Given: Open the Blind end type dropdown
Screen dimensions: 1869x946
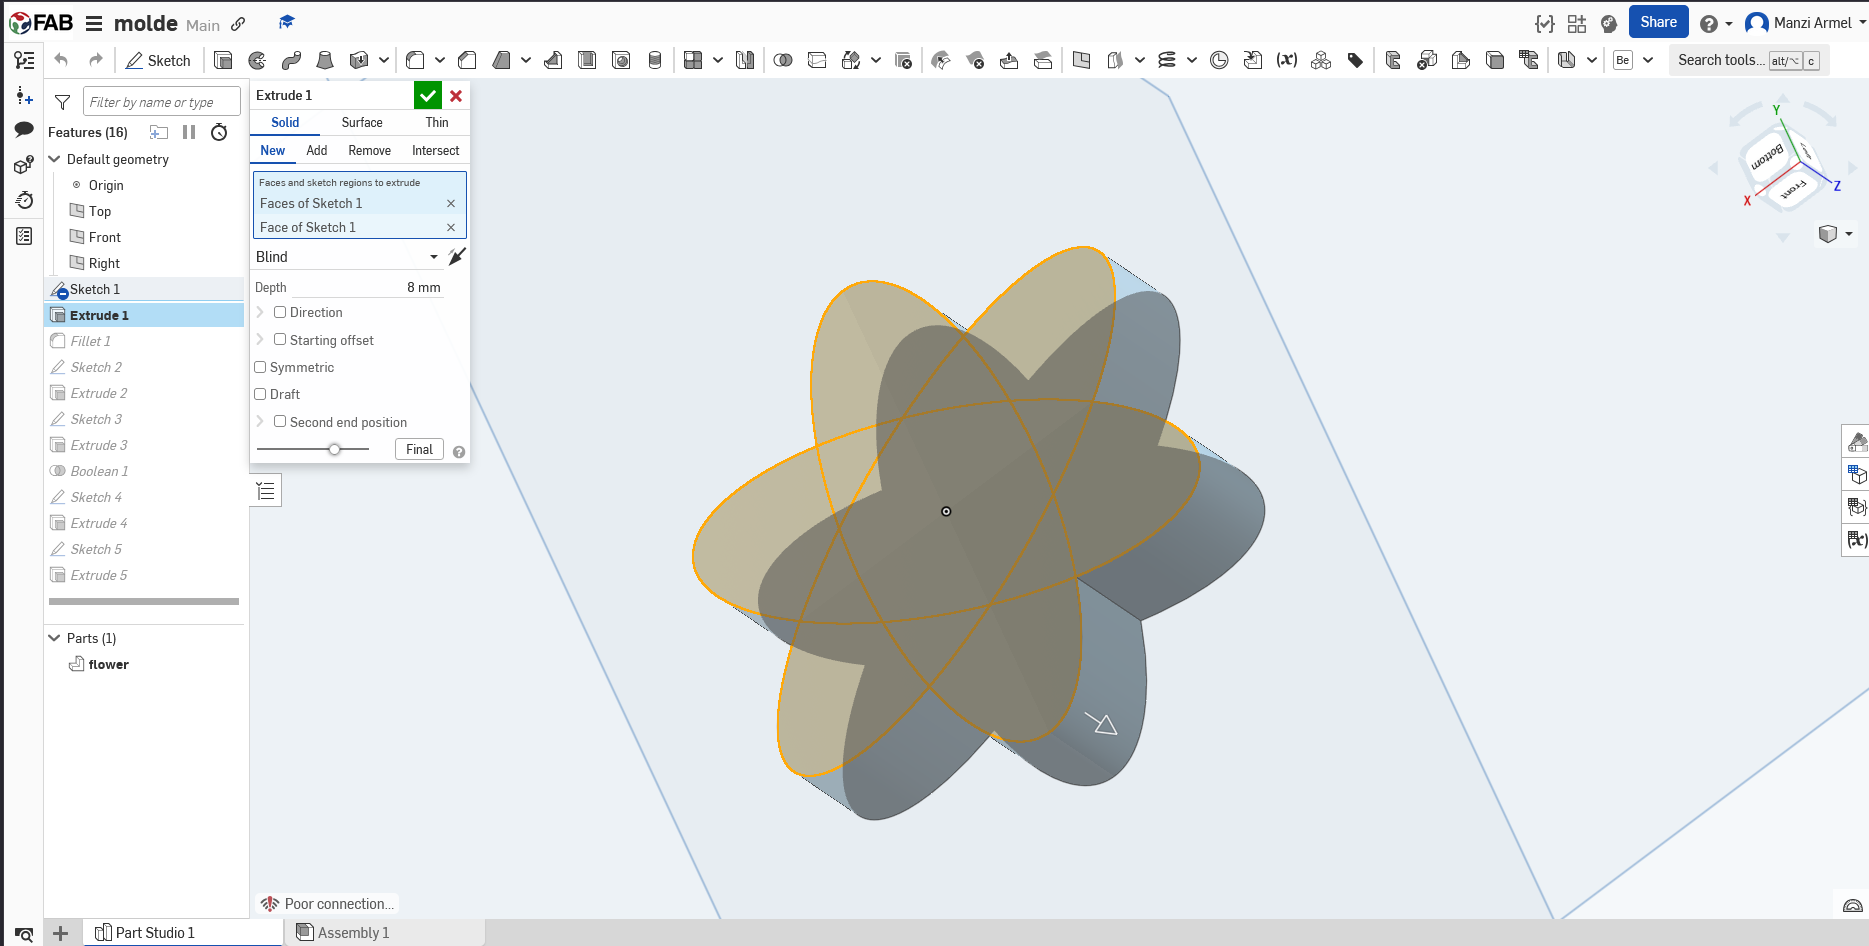Looking at the screenshot, I should tap(347, 257).
